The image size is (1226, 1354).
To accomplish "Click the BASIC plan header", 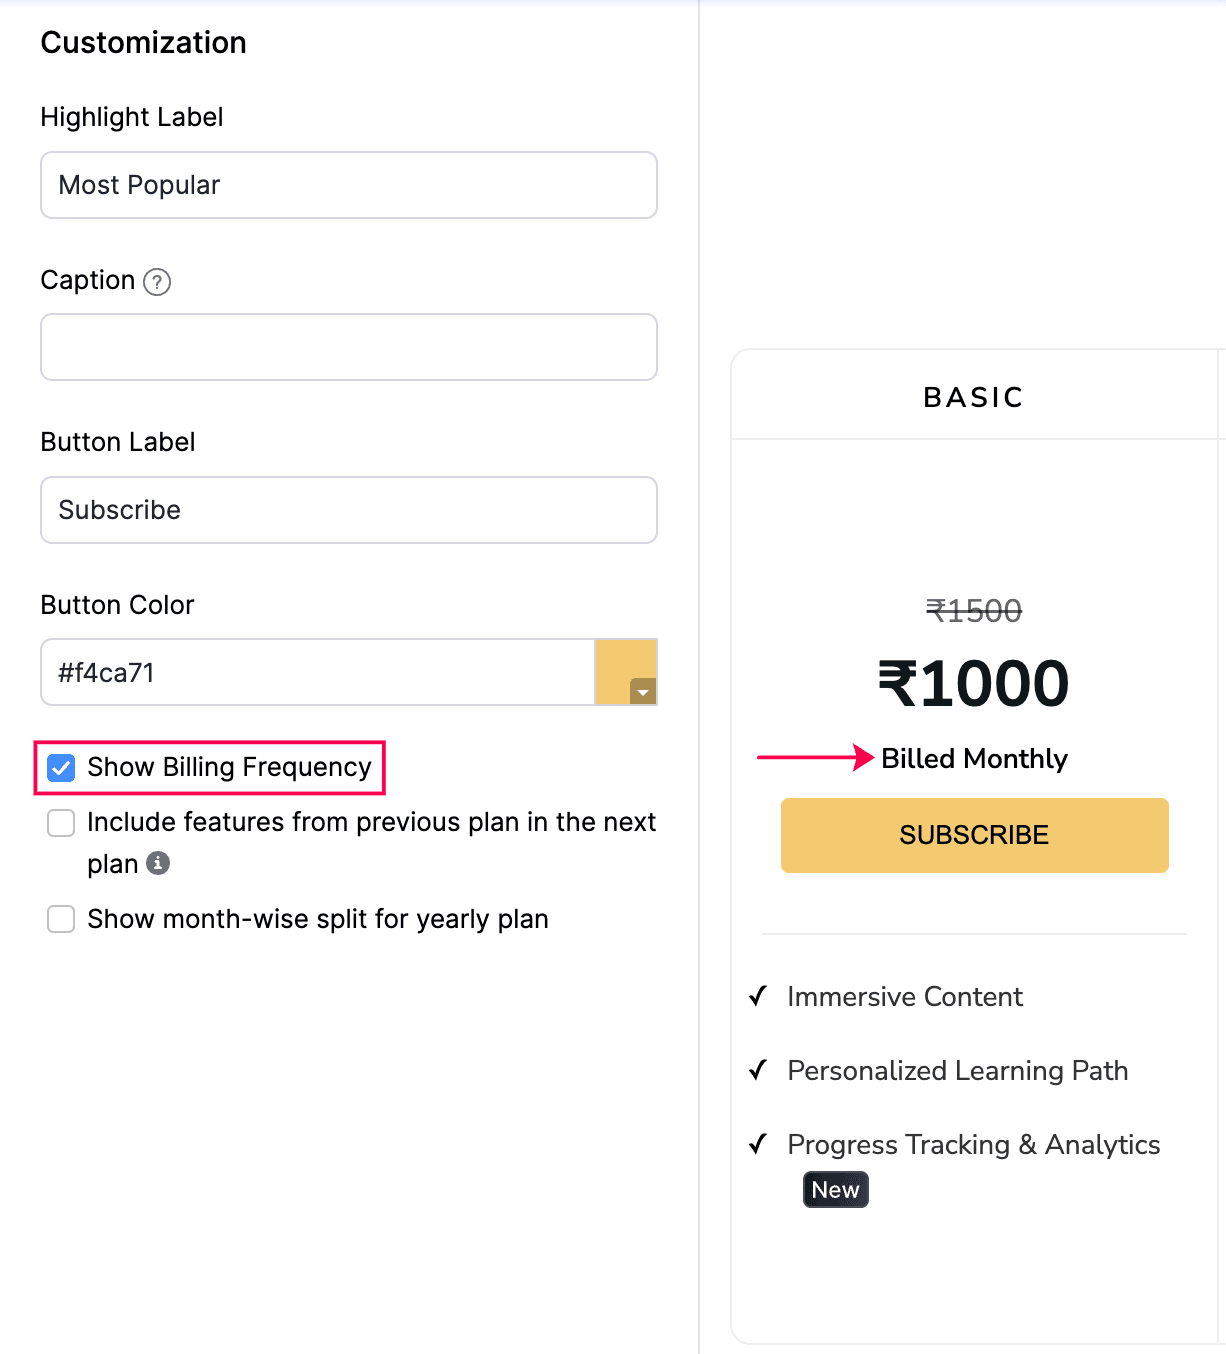I will (973, 397).
